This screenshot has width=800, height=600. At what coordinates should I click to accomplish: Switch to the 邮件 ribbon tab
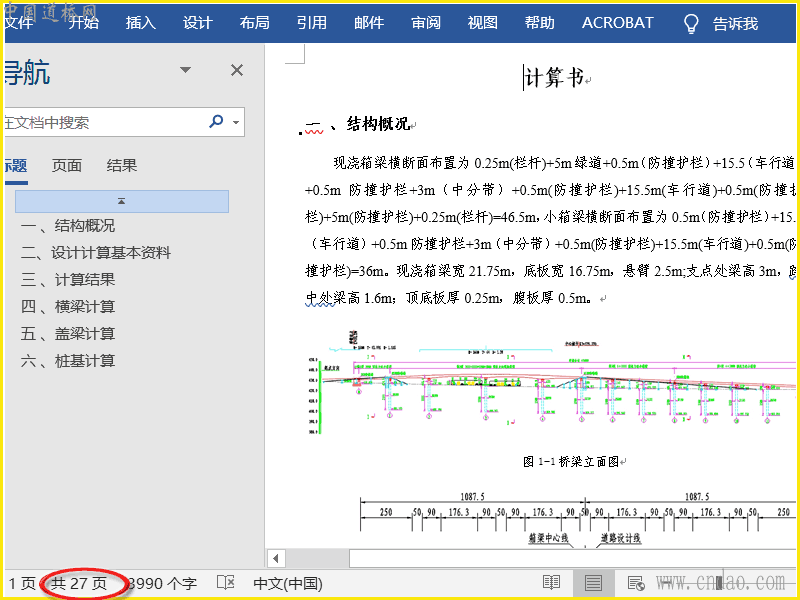[369, 22]
